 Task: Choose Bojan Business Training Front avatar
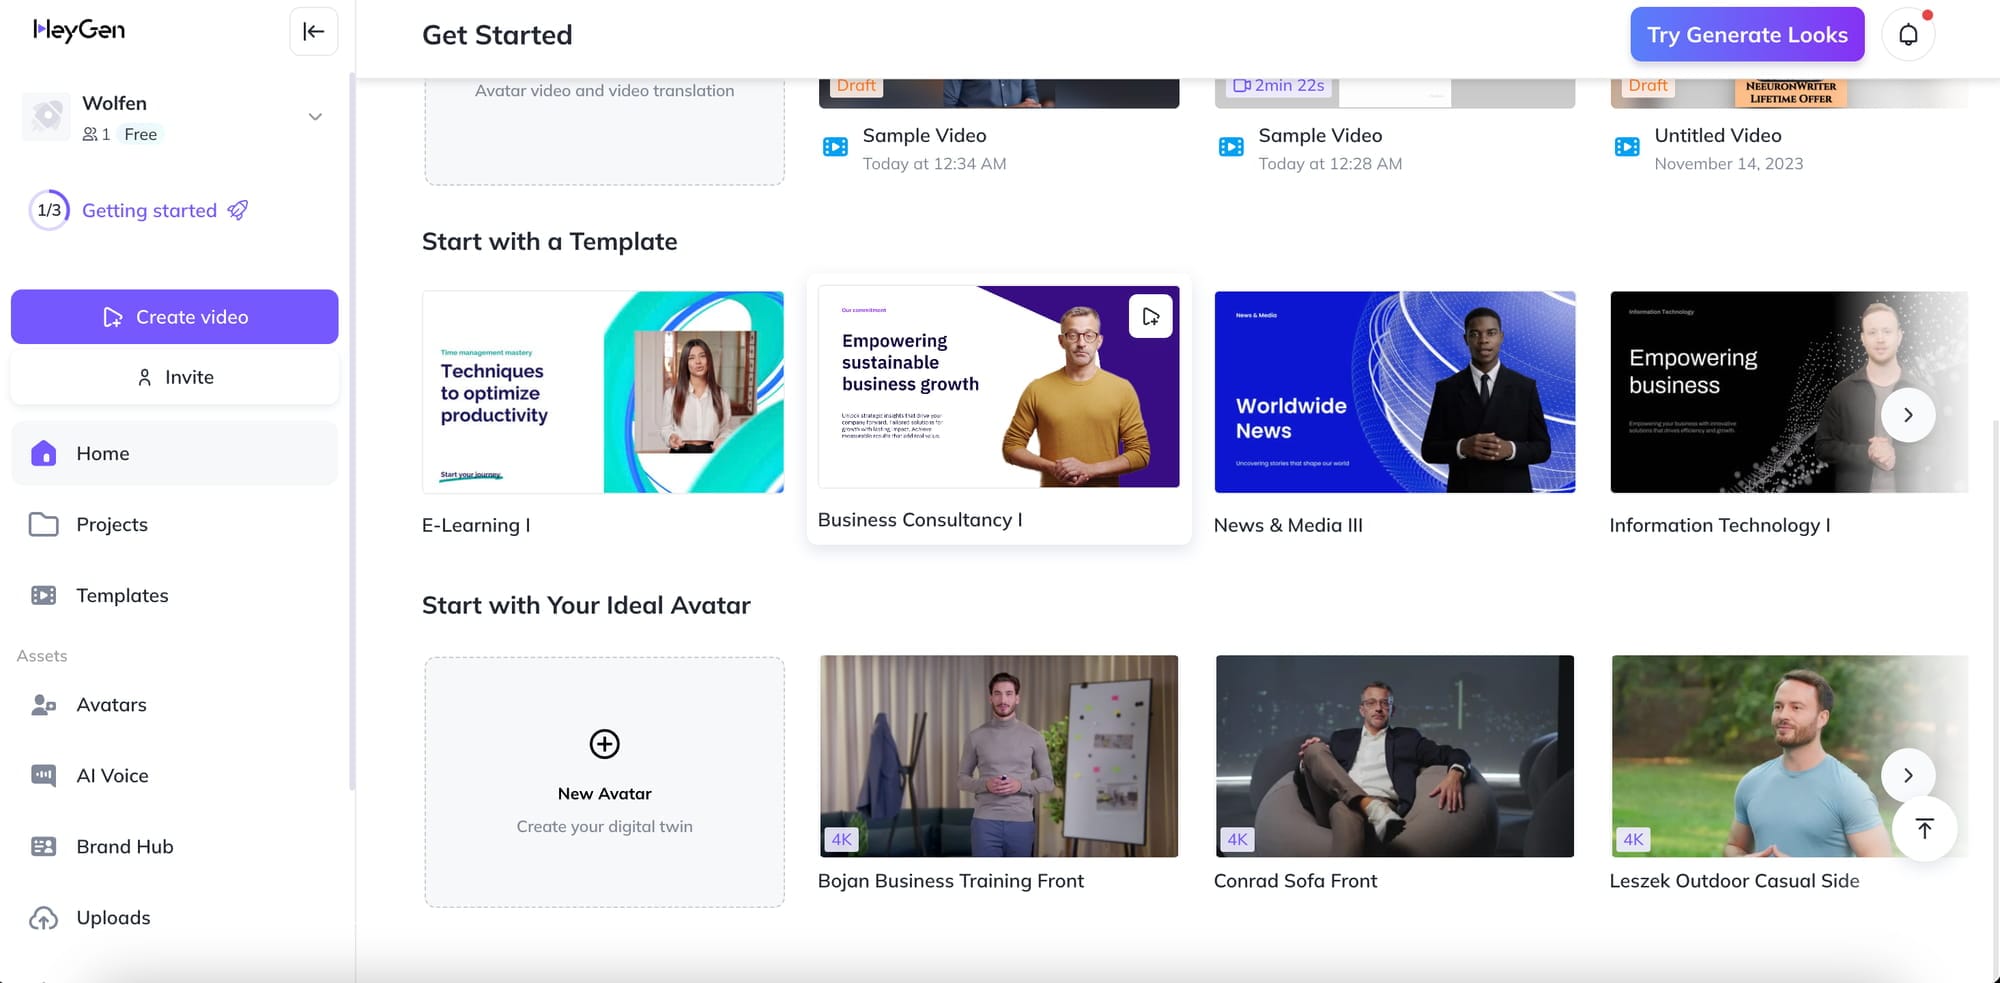pos(998,756)
